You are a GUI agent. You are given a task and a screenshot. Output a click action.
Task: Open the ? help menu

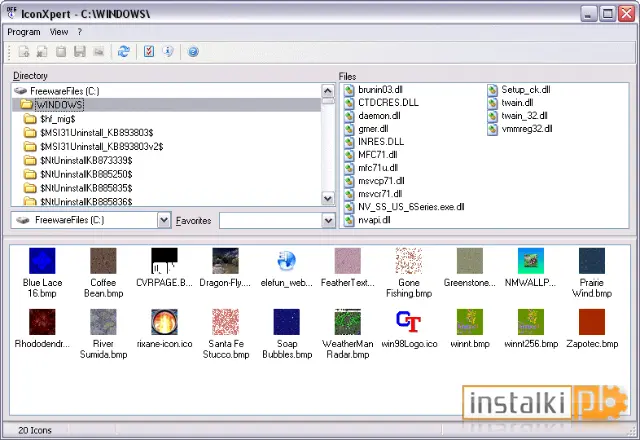tap(80, 32)
